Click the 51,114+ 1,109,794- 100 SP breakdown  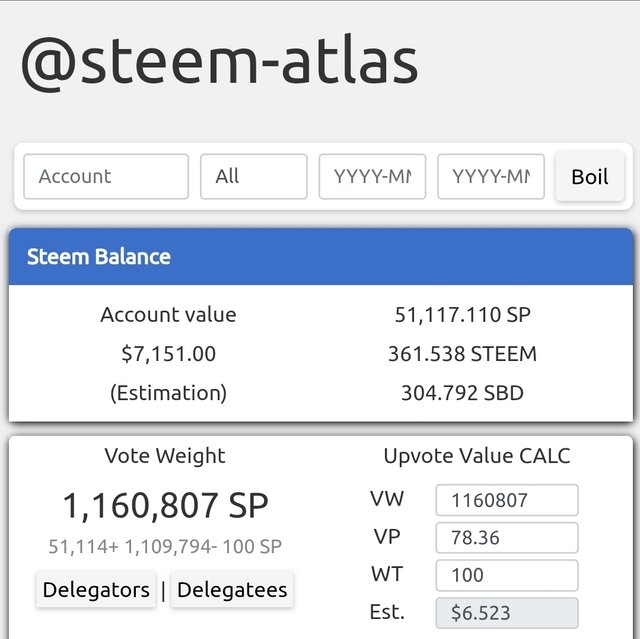(165, 546)
